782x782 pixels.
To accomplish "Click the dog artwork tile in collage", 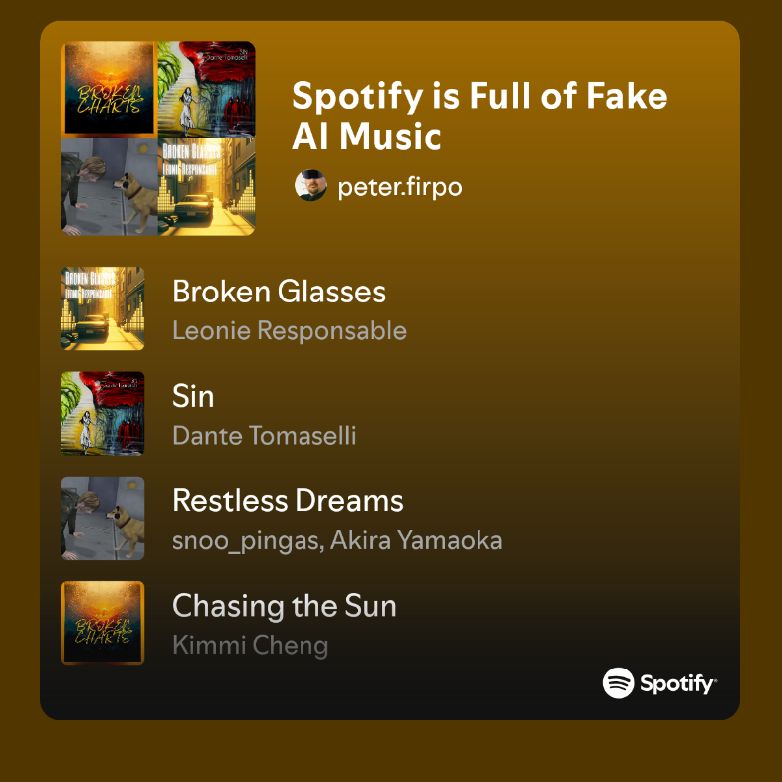I will tap(109, 187).
